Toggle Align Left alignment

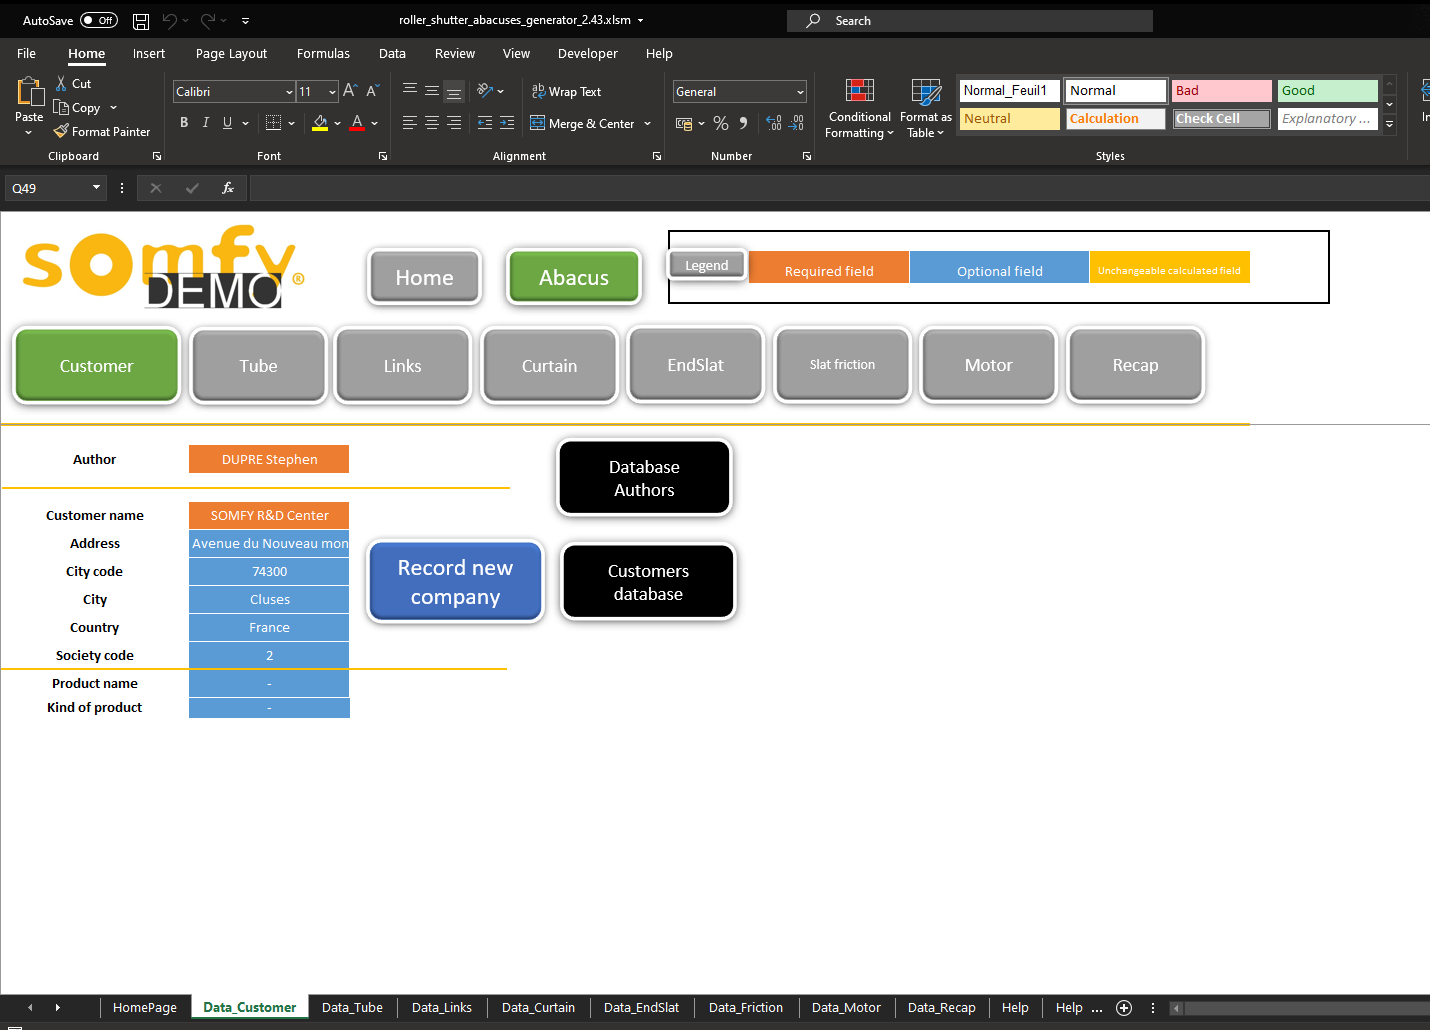(410, 123)
